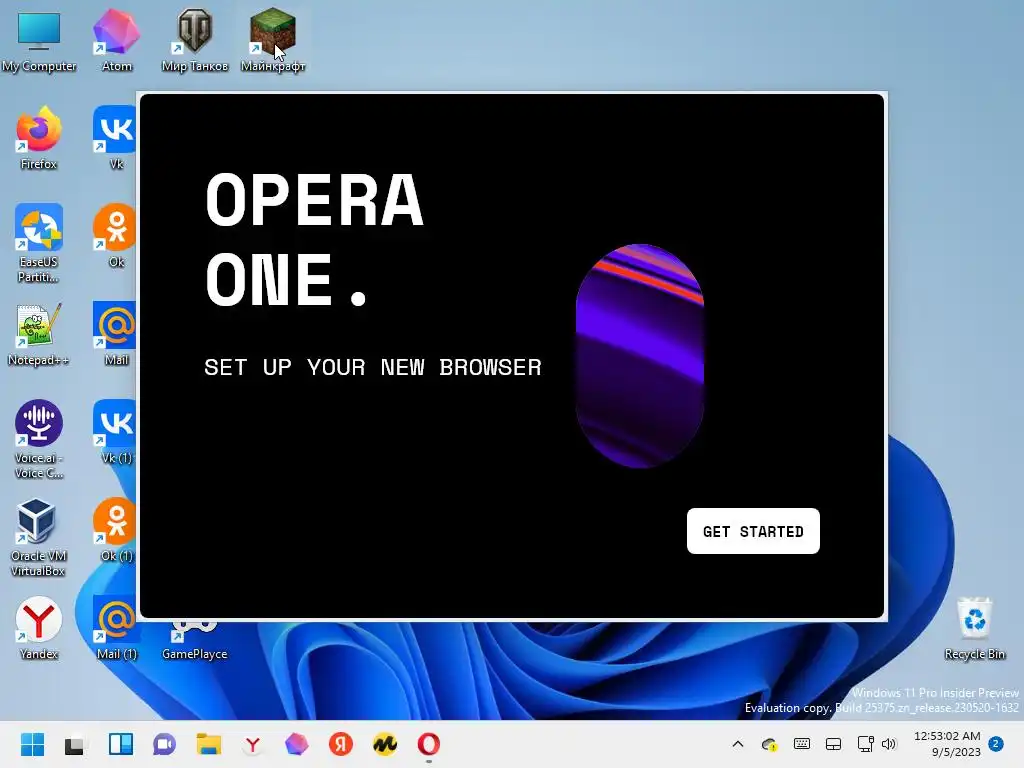Select the EaseUS Partition desktop shortcut
This screenshot has width=1024, height=768.
[x=39, y=244]
